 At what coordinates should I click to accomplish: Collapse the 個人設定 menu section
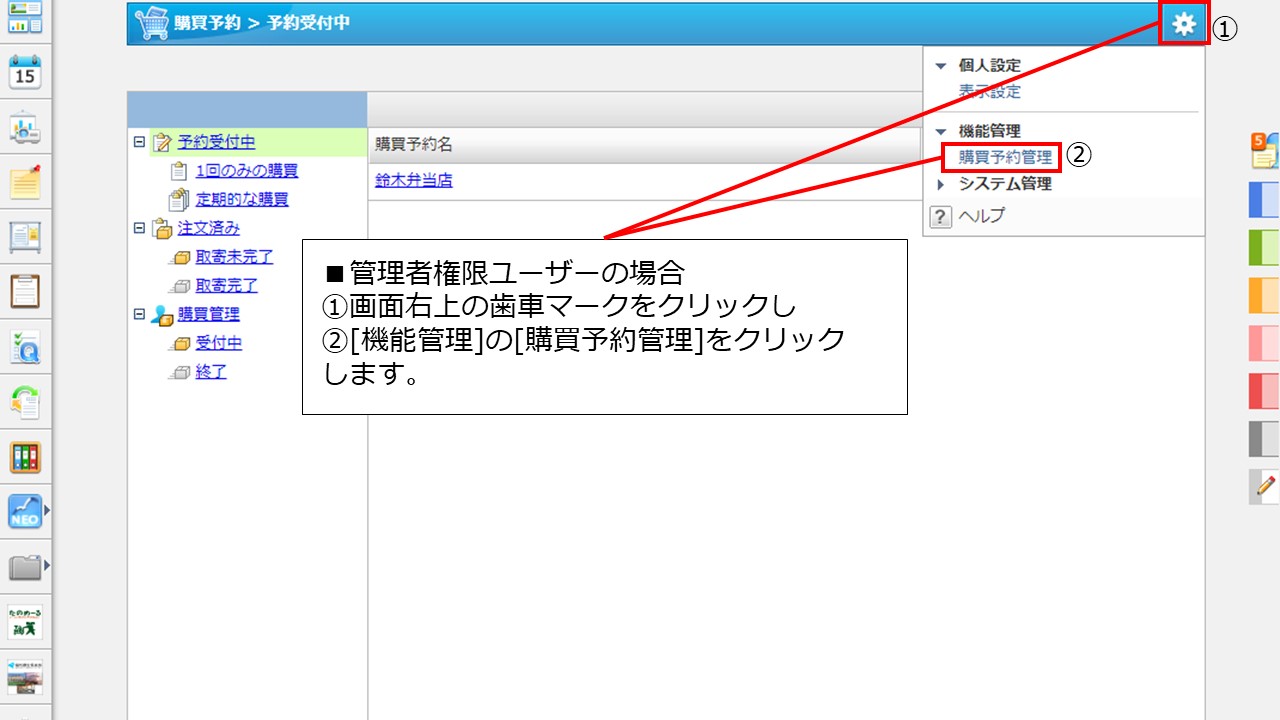pos(940,66)
